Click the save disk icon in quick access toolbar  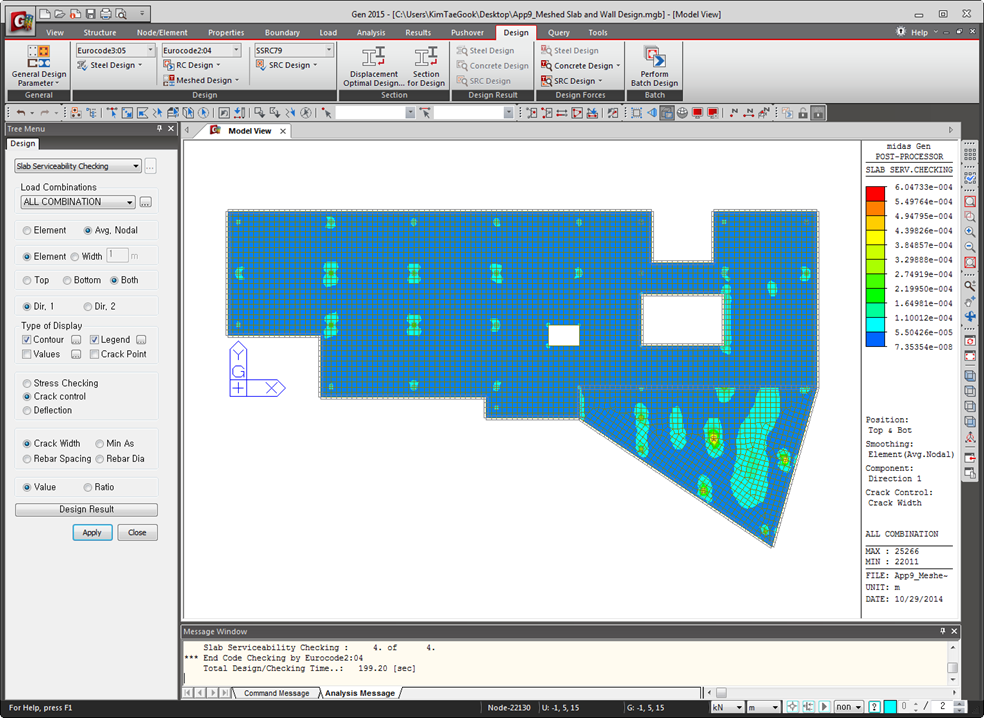coord(90,13)
